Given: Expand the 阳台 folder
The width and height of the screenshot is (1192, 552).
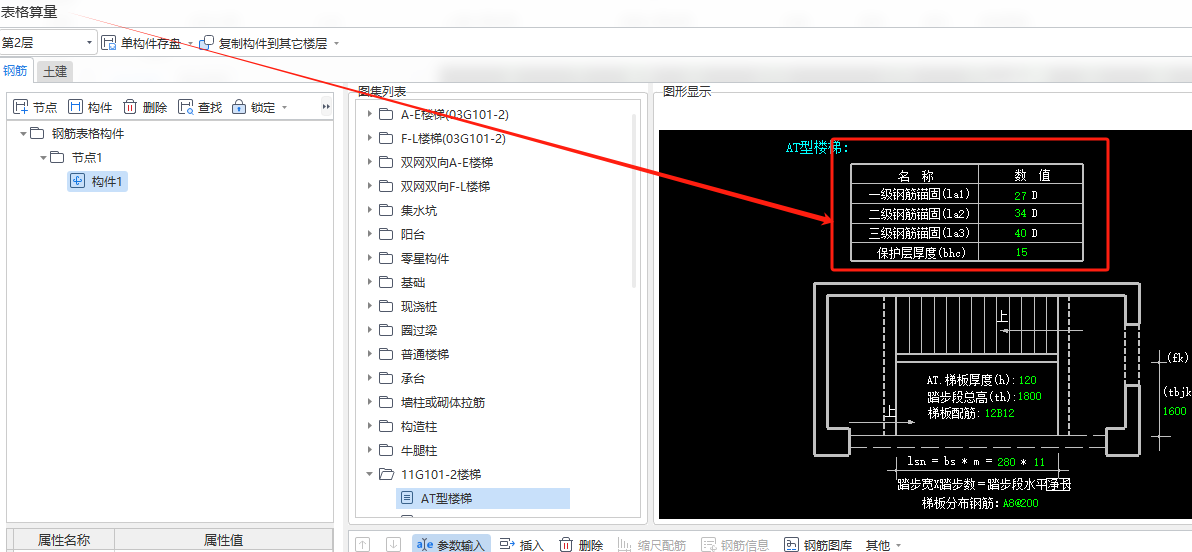Looking at the screenshot, I should point(369,234).
